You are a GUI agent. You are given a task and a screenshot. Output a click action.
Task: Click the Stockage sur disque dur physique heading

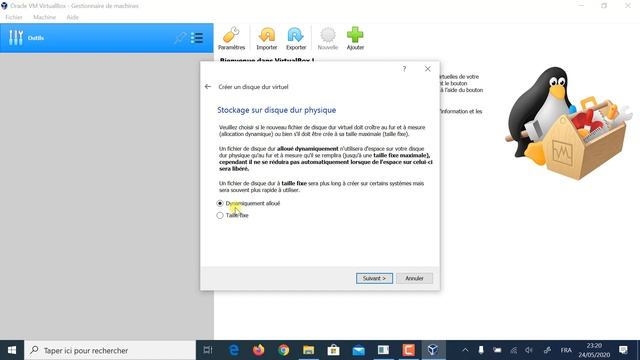click(x=276, y=110)
